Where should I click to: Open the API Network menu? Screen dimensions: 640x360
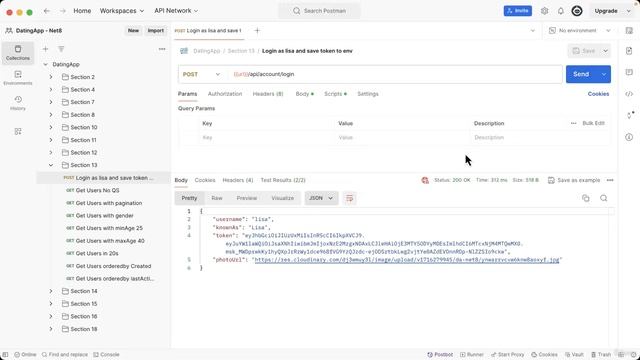[x=176, y=11]
